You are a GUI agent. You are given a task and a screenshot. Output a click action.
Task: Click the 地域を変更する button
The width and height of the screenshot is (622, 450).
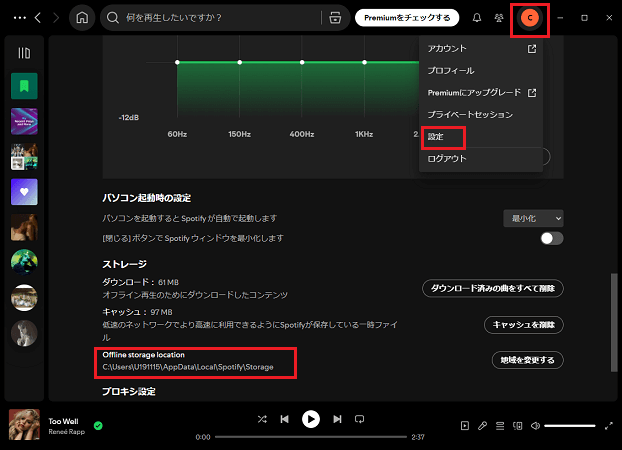coord(528,360)
